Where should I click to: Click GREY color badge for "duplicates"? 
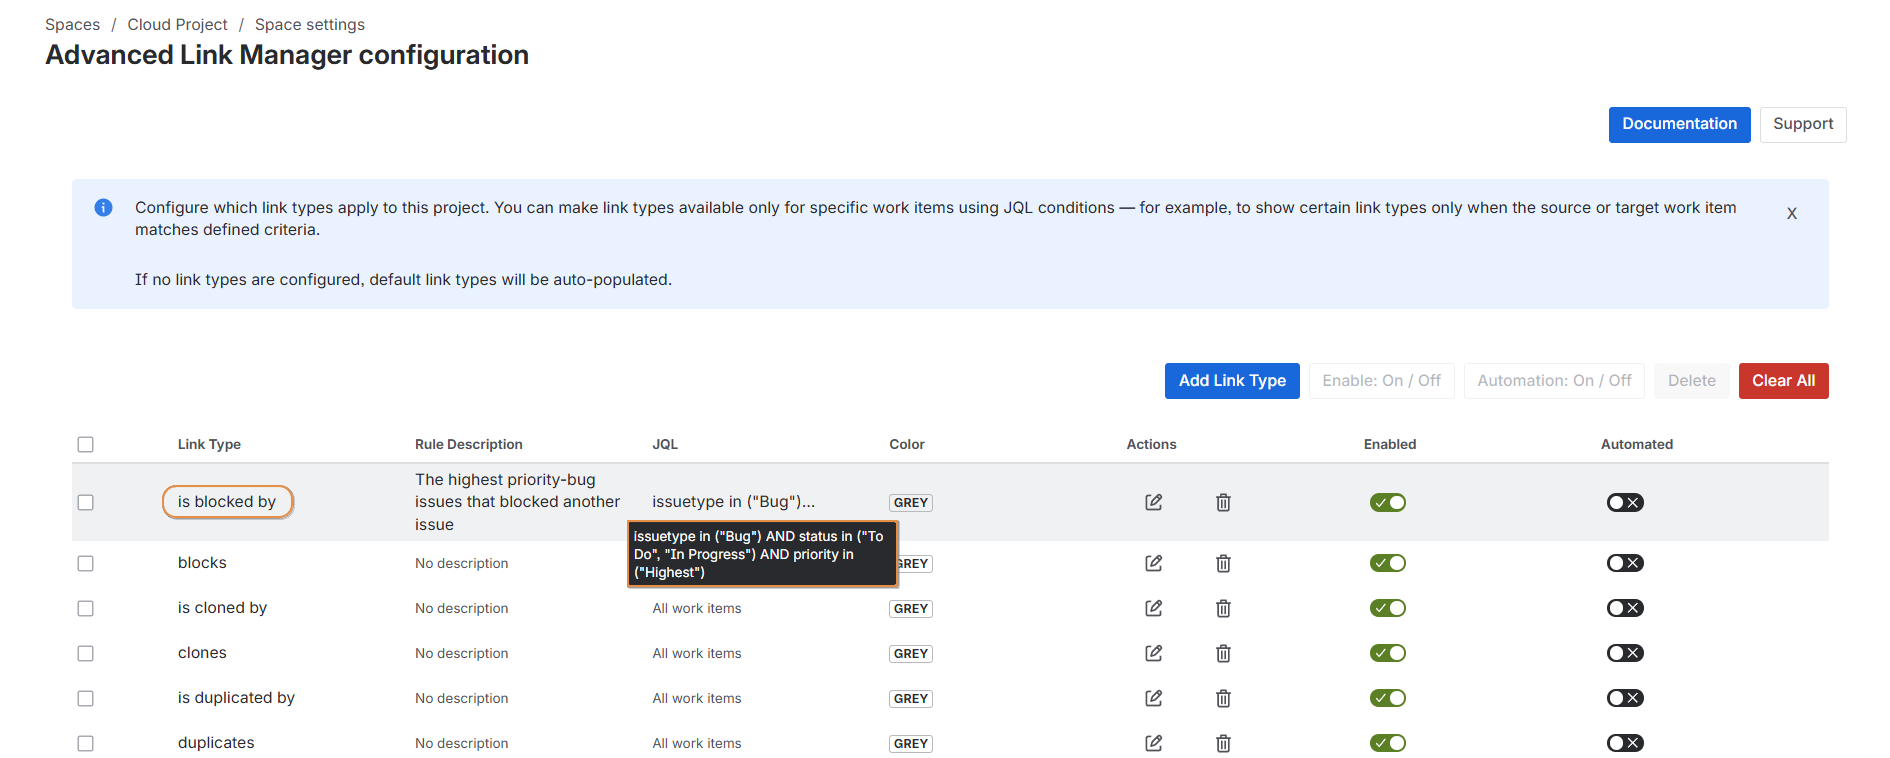[x=911, y=744]
